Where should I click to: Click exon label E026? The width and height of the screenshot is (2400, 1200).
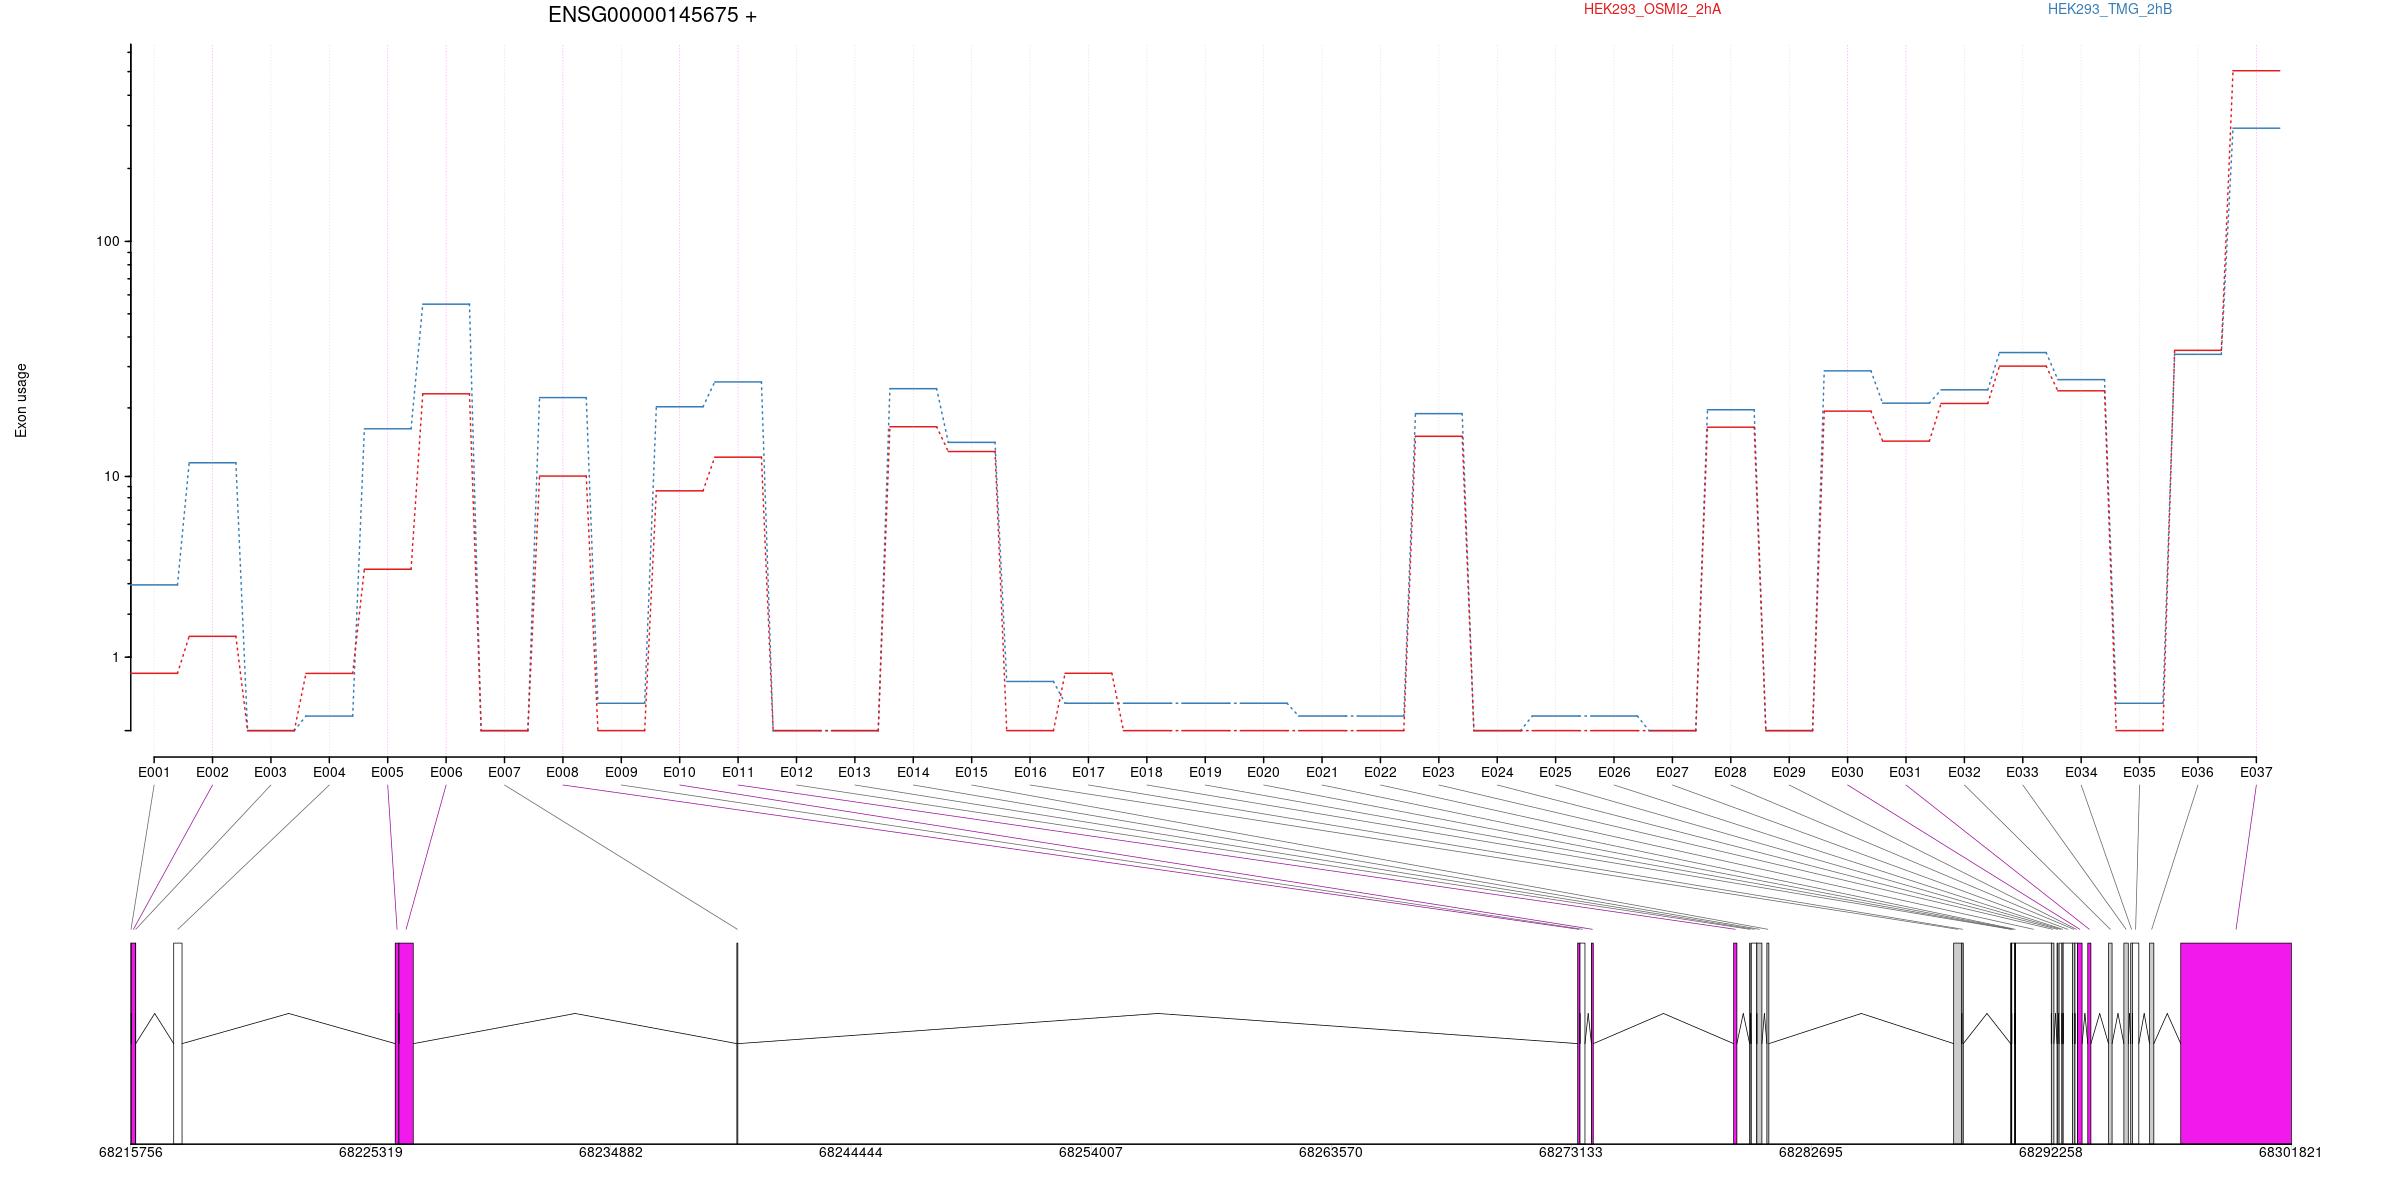click(1614, 772)
